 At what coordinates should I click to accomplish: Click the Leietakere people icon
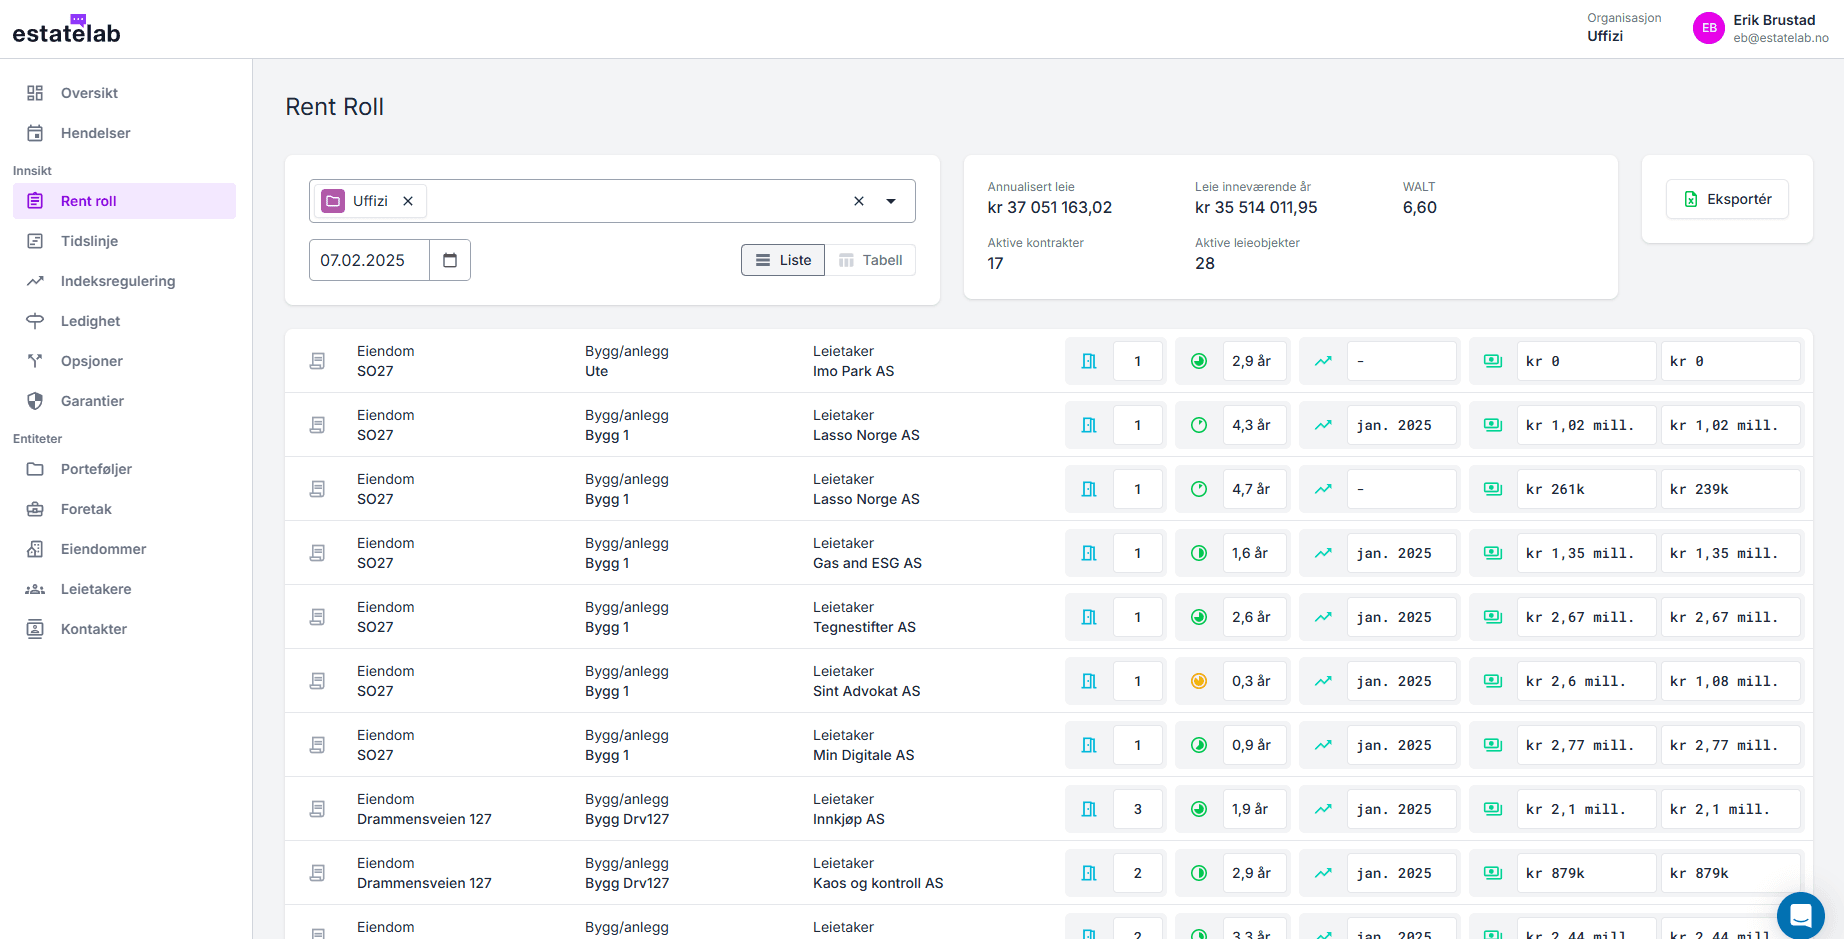click(35, 589)
